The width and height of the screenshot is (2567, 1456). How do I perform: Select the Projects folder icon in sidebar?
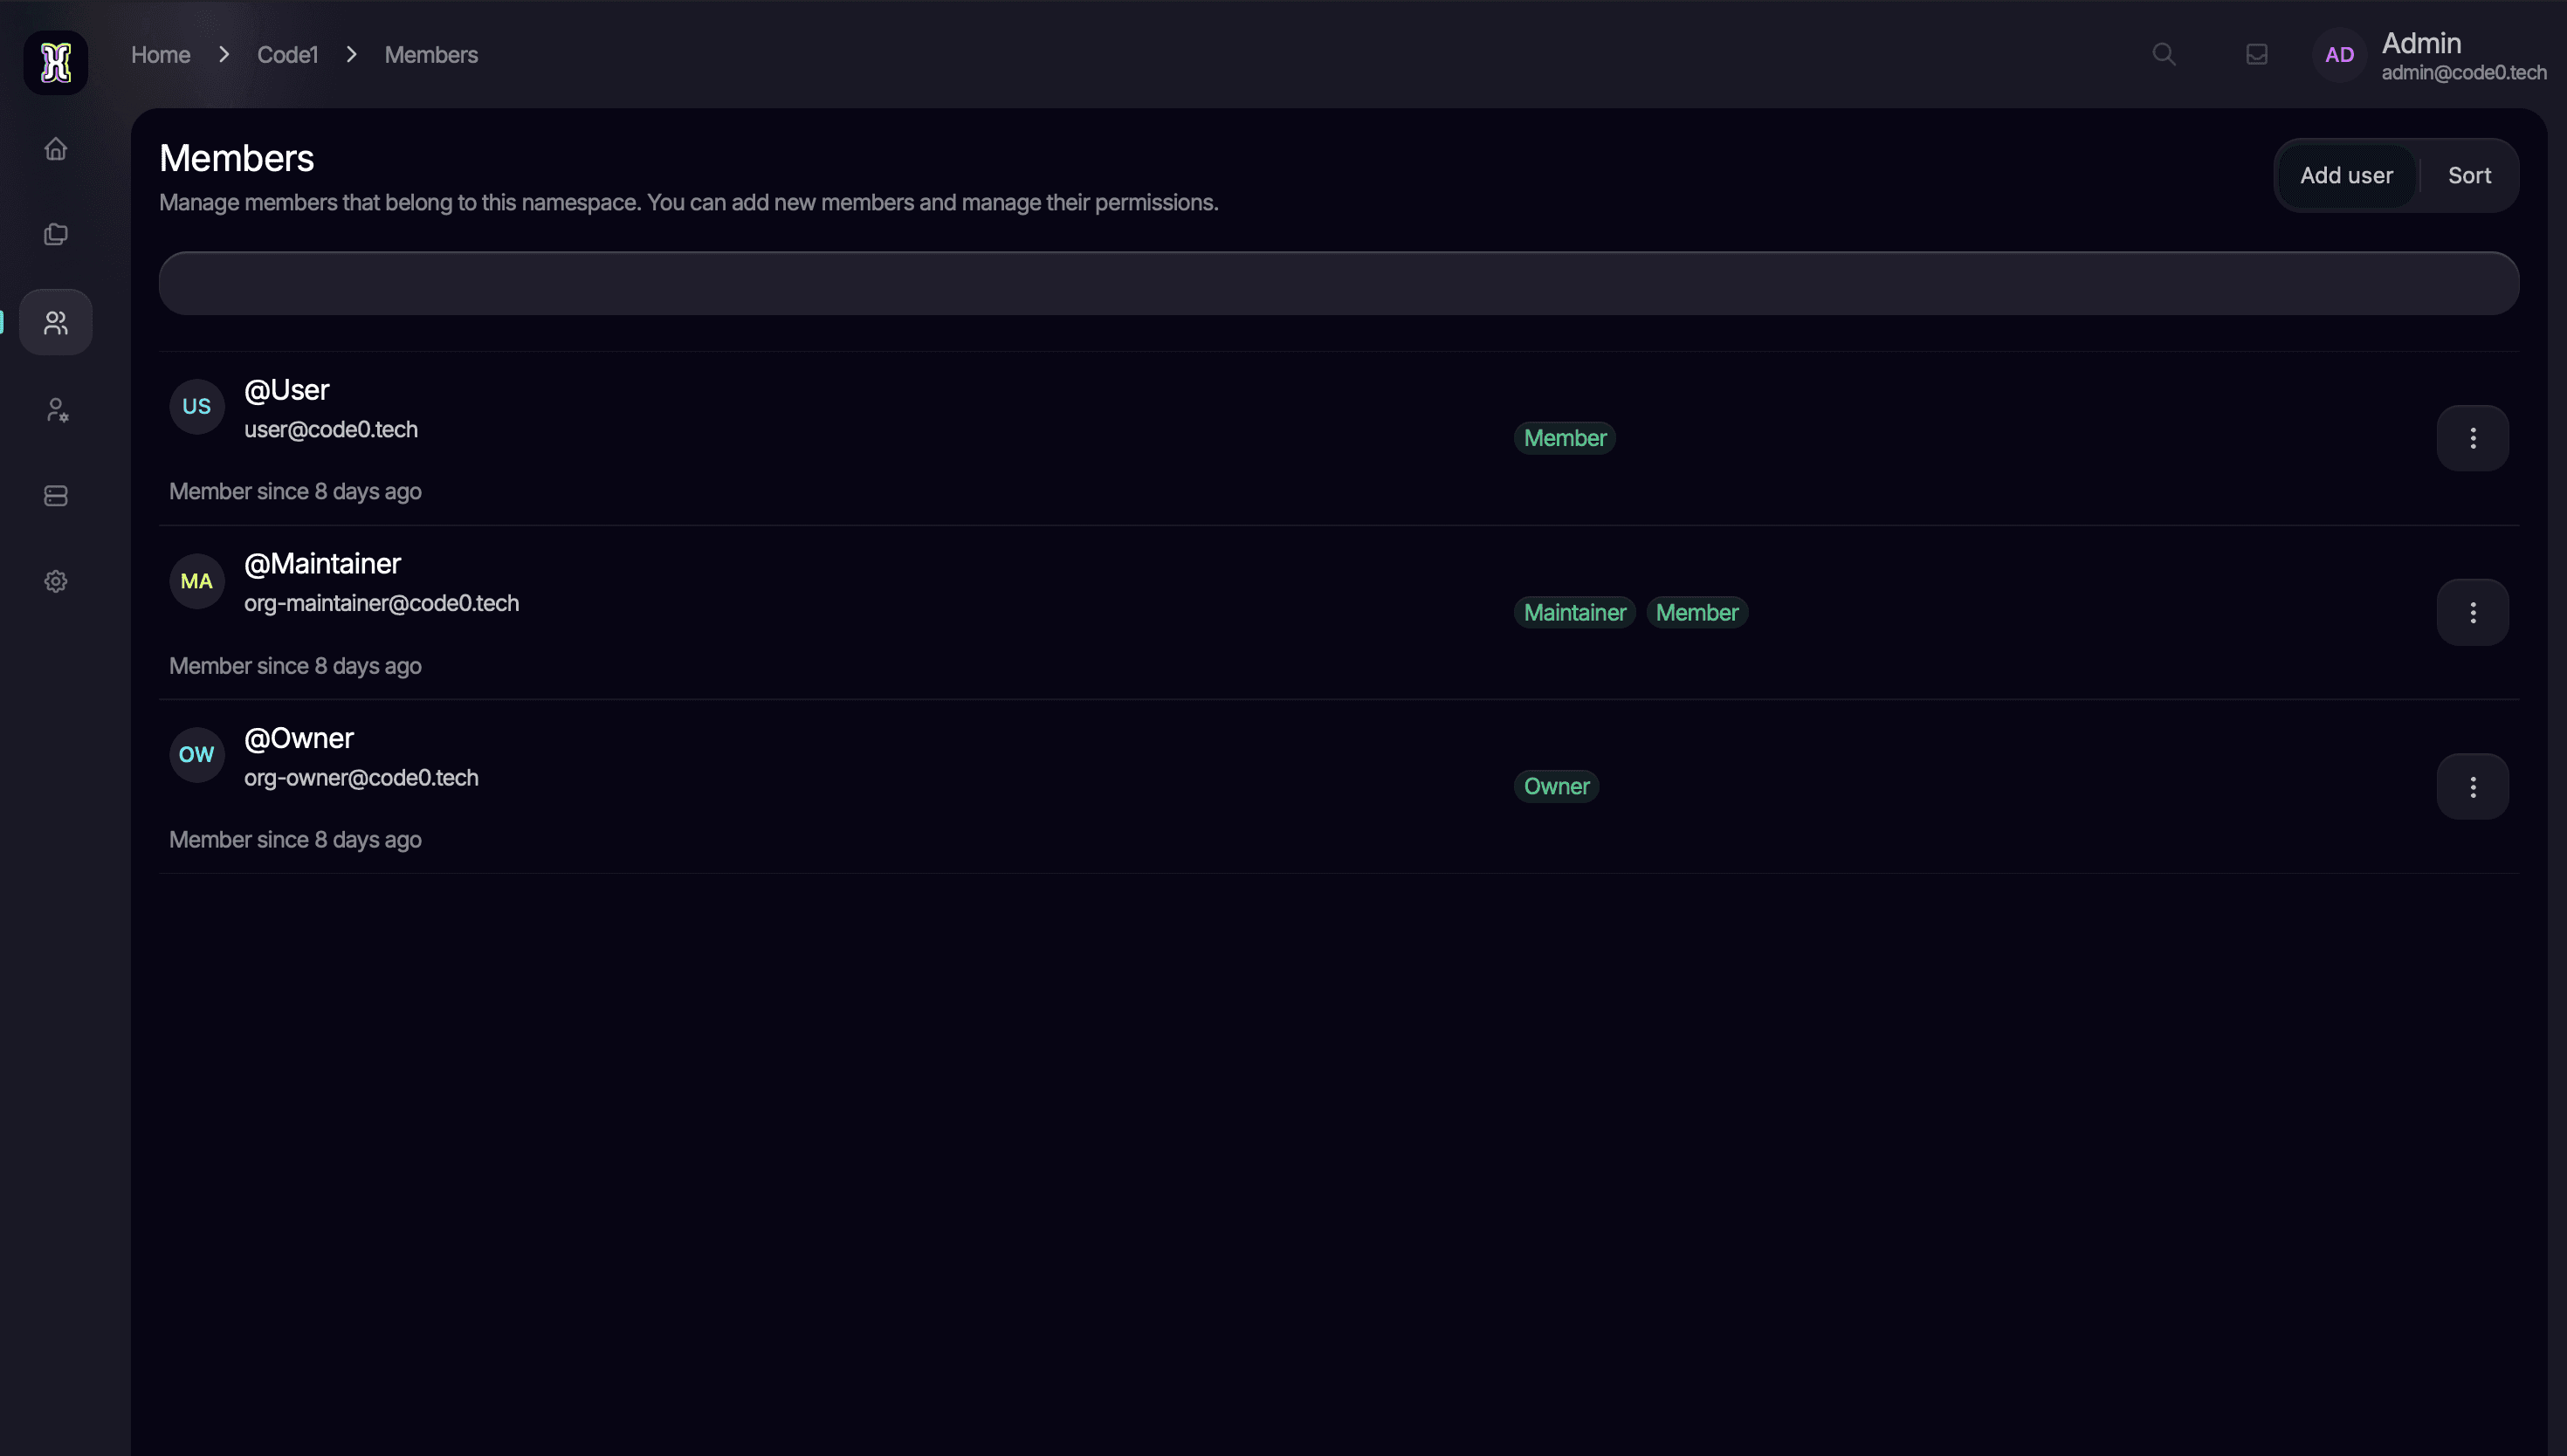point(55,234)
